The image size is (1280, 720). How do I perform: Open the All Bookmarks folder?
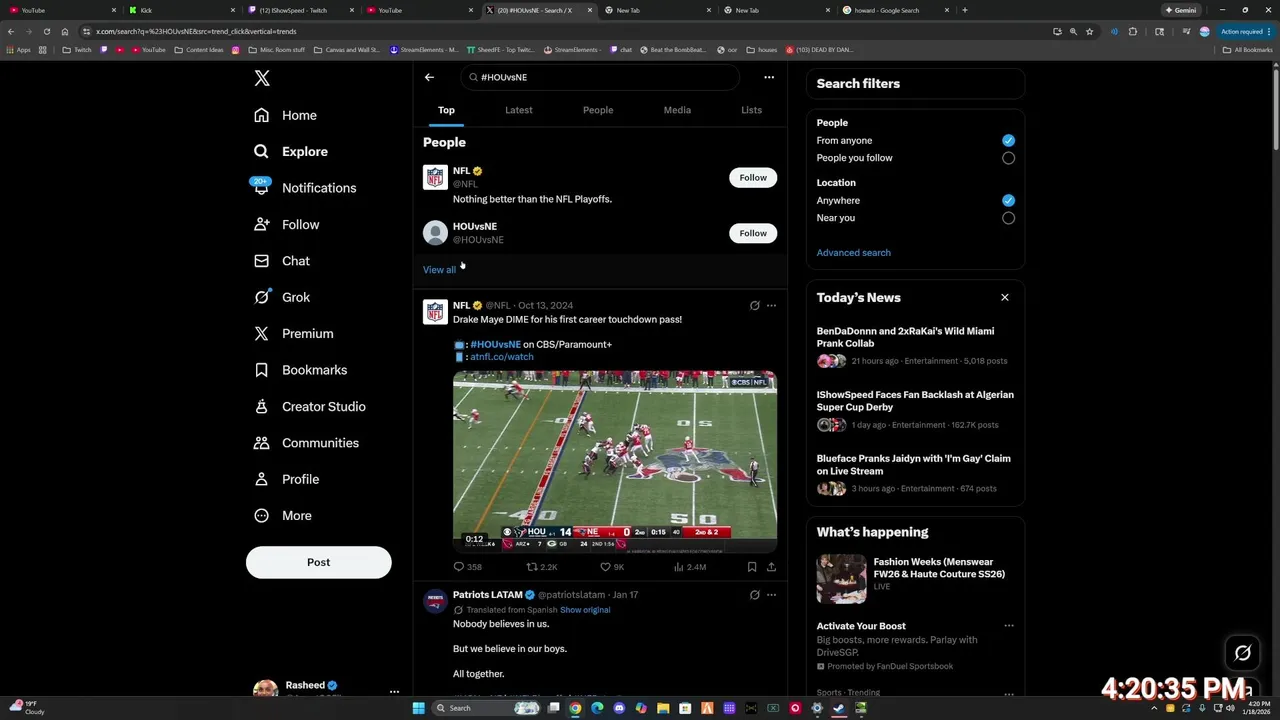pos(1248,50)
